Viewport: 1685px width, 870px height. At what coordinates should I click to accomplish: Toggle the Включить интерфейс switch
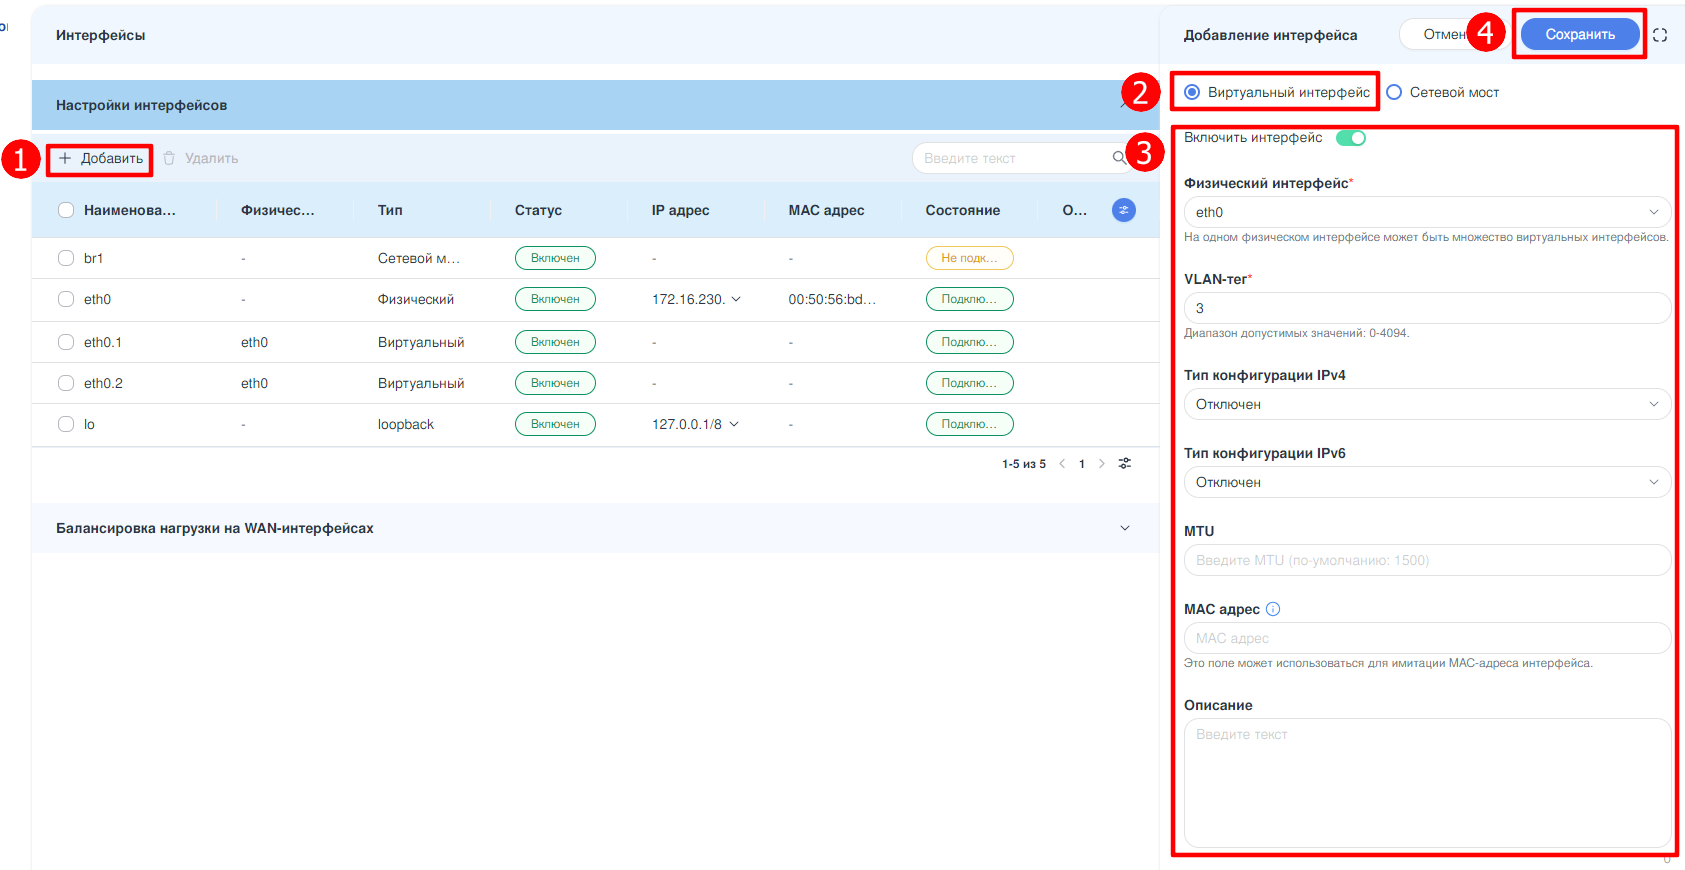click(x=1351, y=138)
